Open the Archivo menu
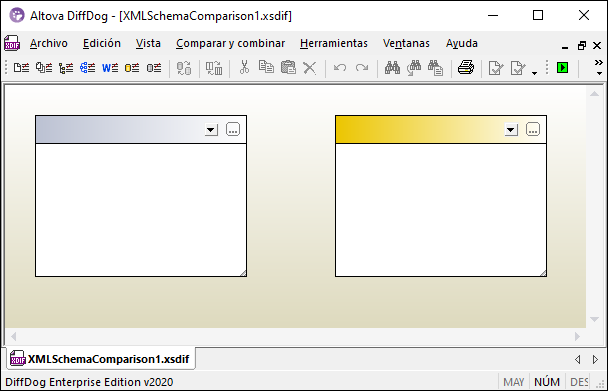608x391 pixels. pos(49,43)
